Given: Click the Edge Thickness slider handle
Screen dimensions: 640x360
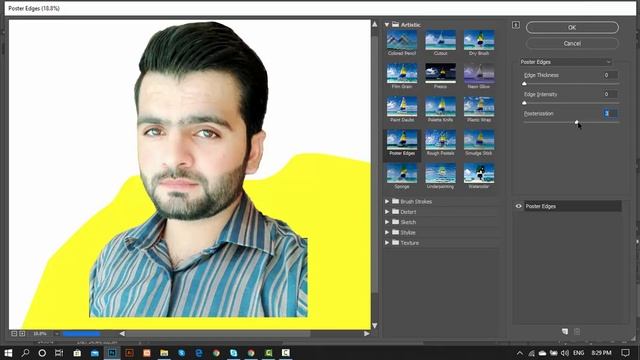Looking at the screenshot, I should [x=524, y=84].
